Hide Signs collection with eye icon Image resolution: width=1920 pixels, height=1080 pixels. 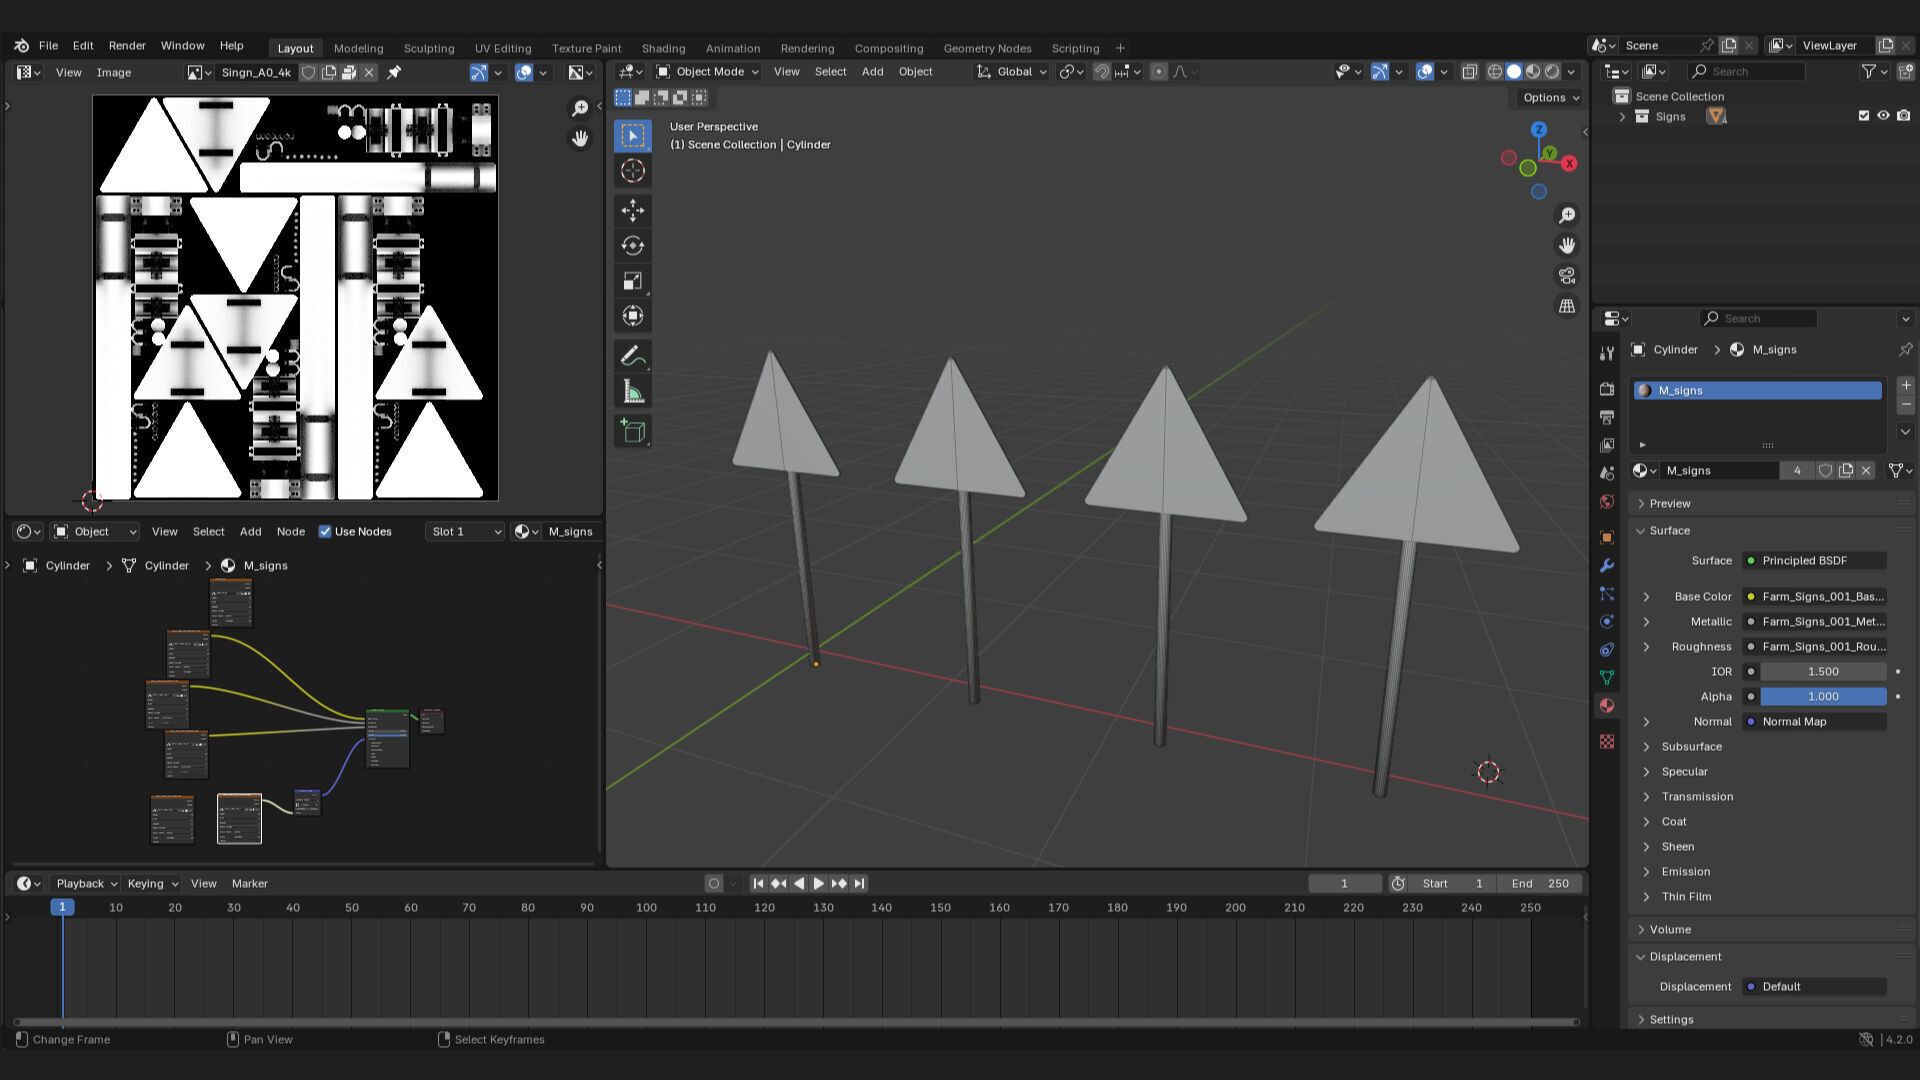tap(1883, 117)
